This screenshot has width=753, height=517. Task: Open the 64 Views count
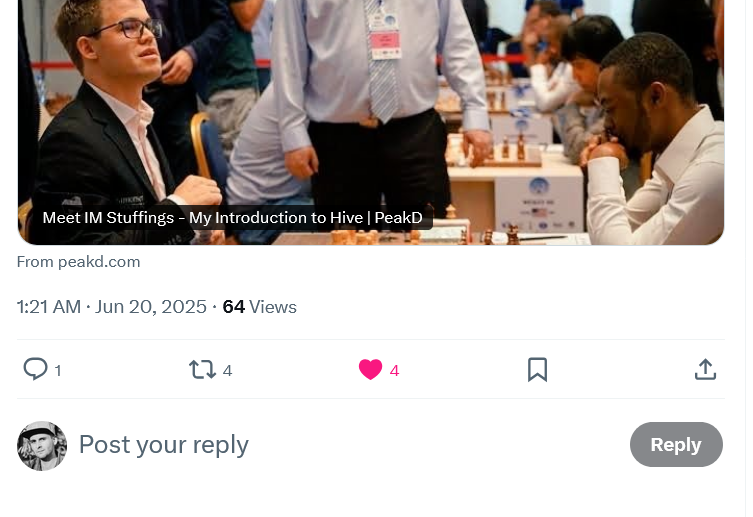tap(259, 307)
